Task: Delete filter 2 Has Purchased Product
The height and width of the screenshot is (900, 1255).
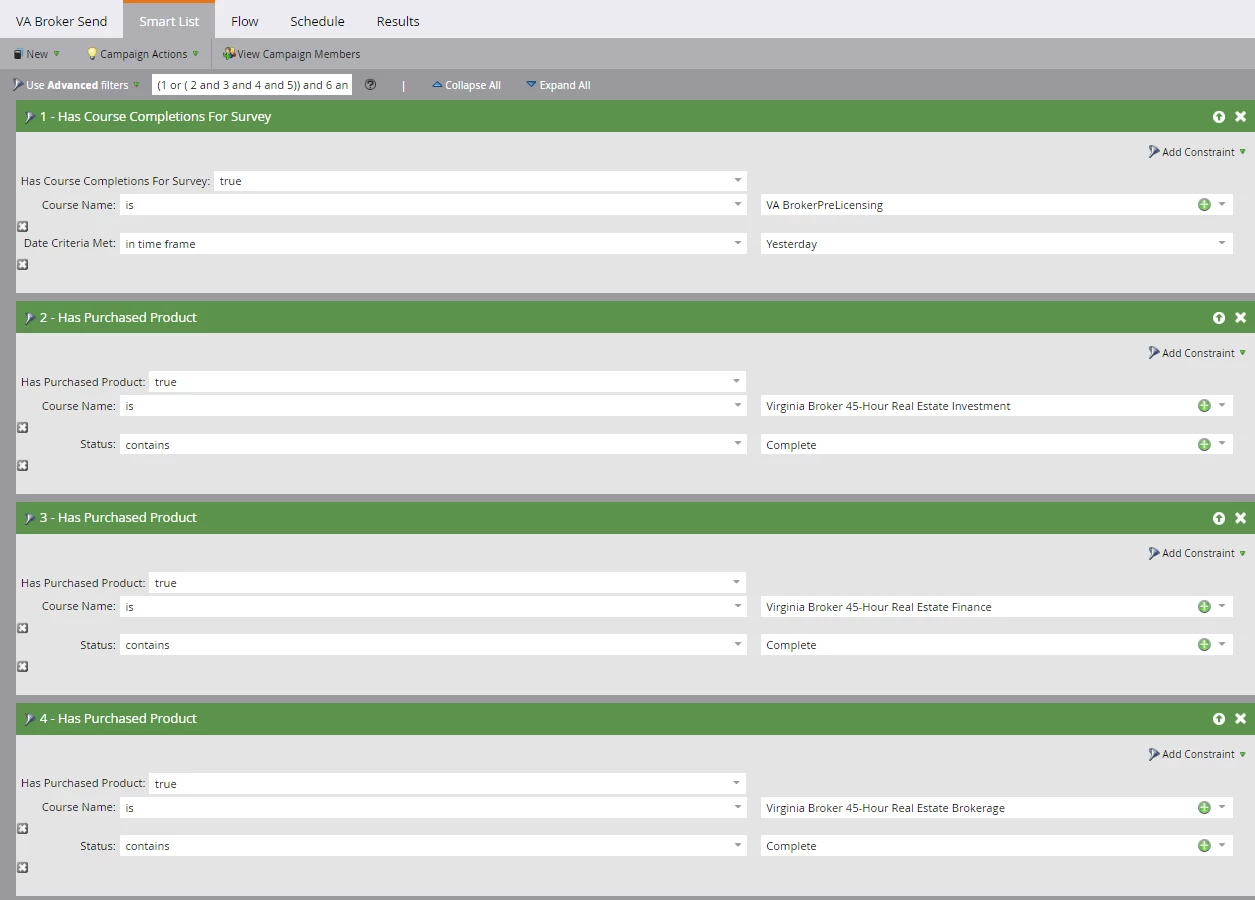Action: [1241, 318]
